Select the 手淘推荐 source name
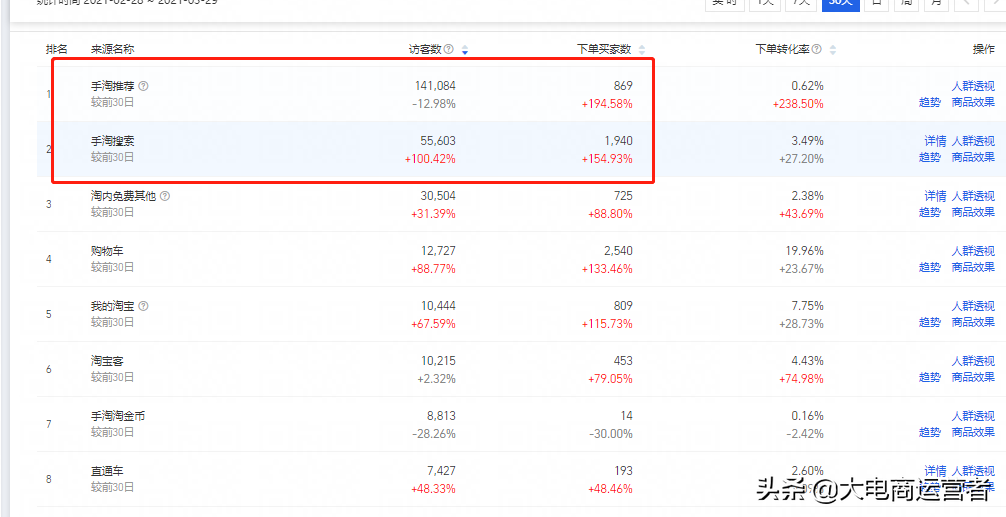 click(112, 86)
